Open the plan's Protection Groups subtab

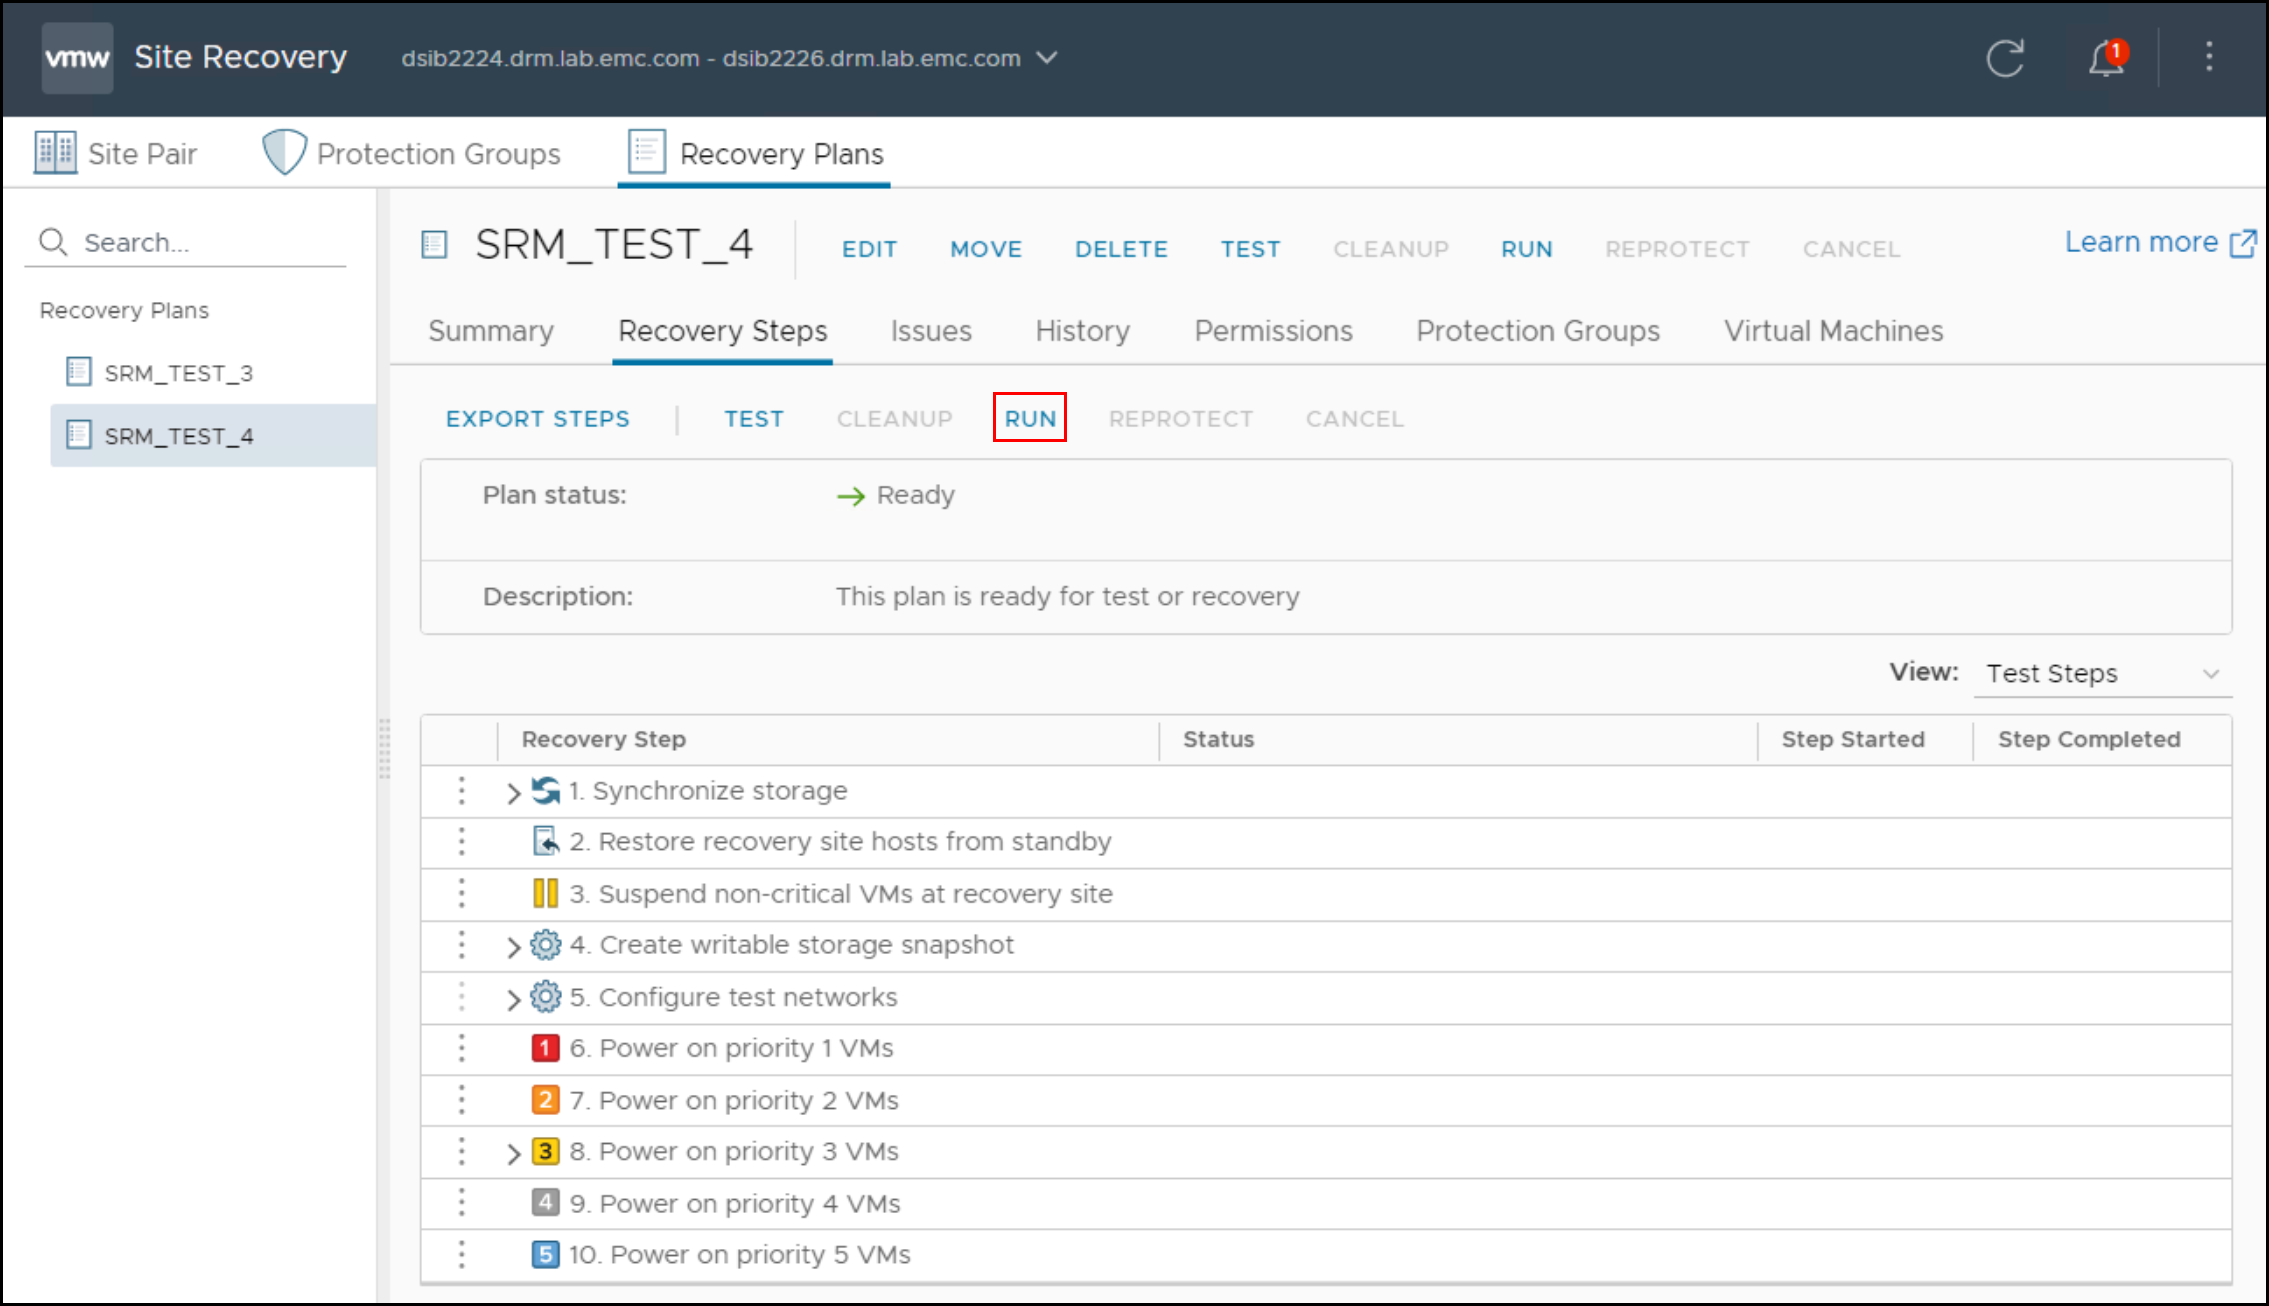point(1538,331)
